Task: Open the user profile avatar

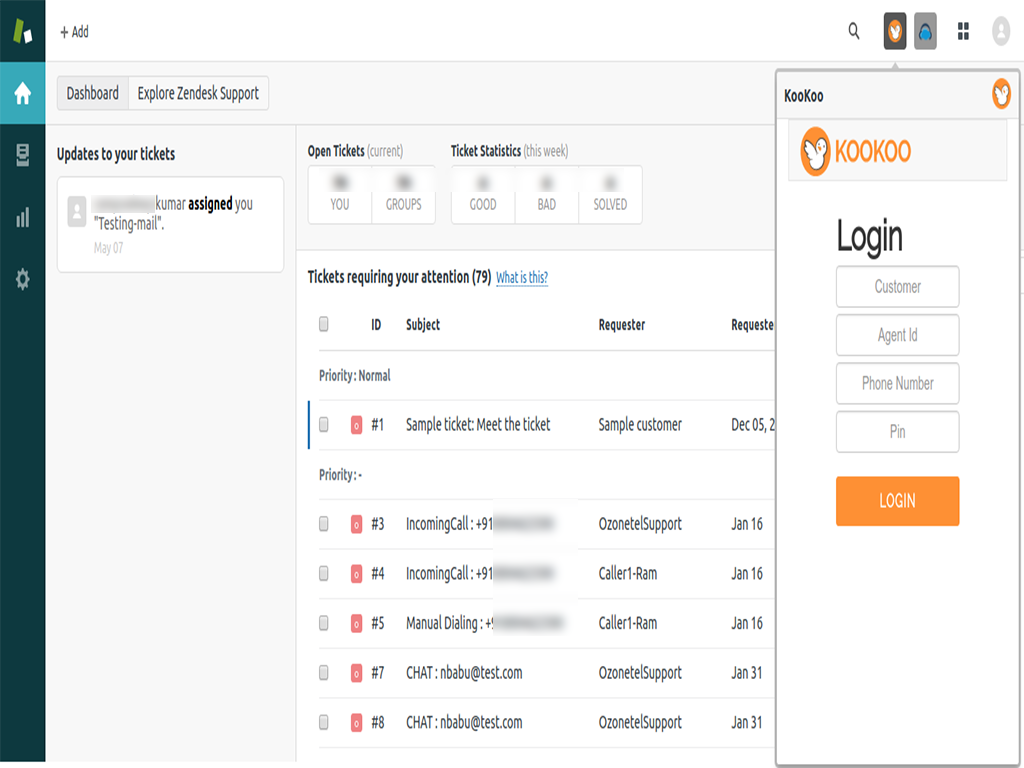Action: click(1000, 31)
